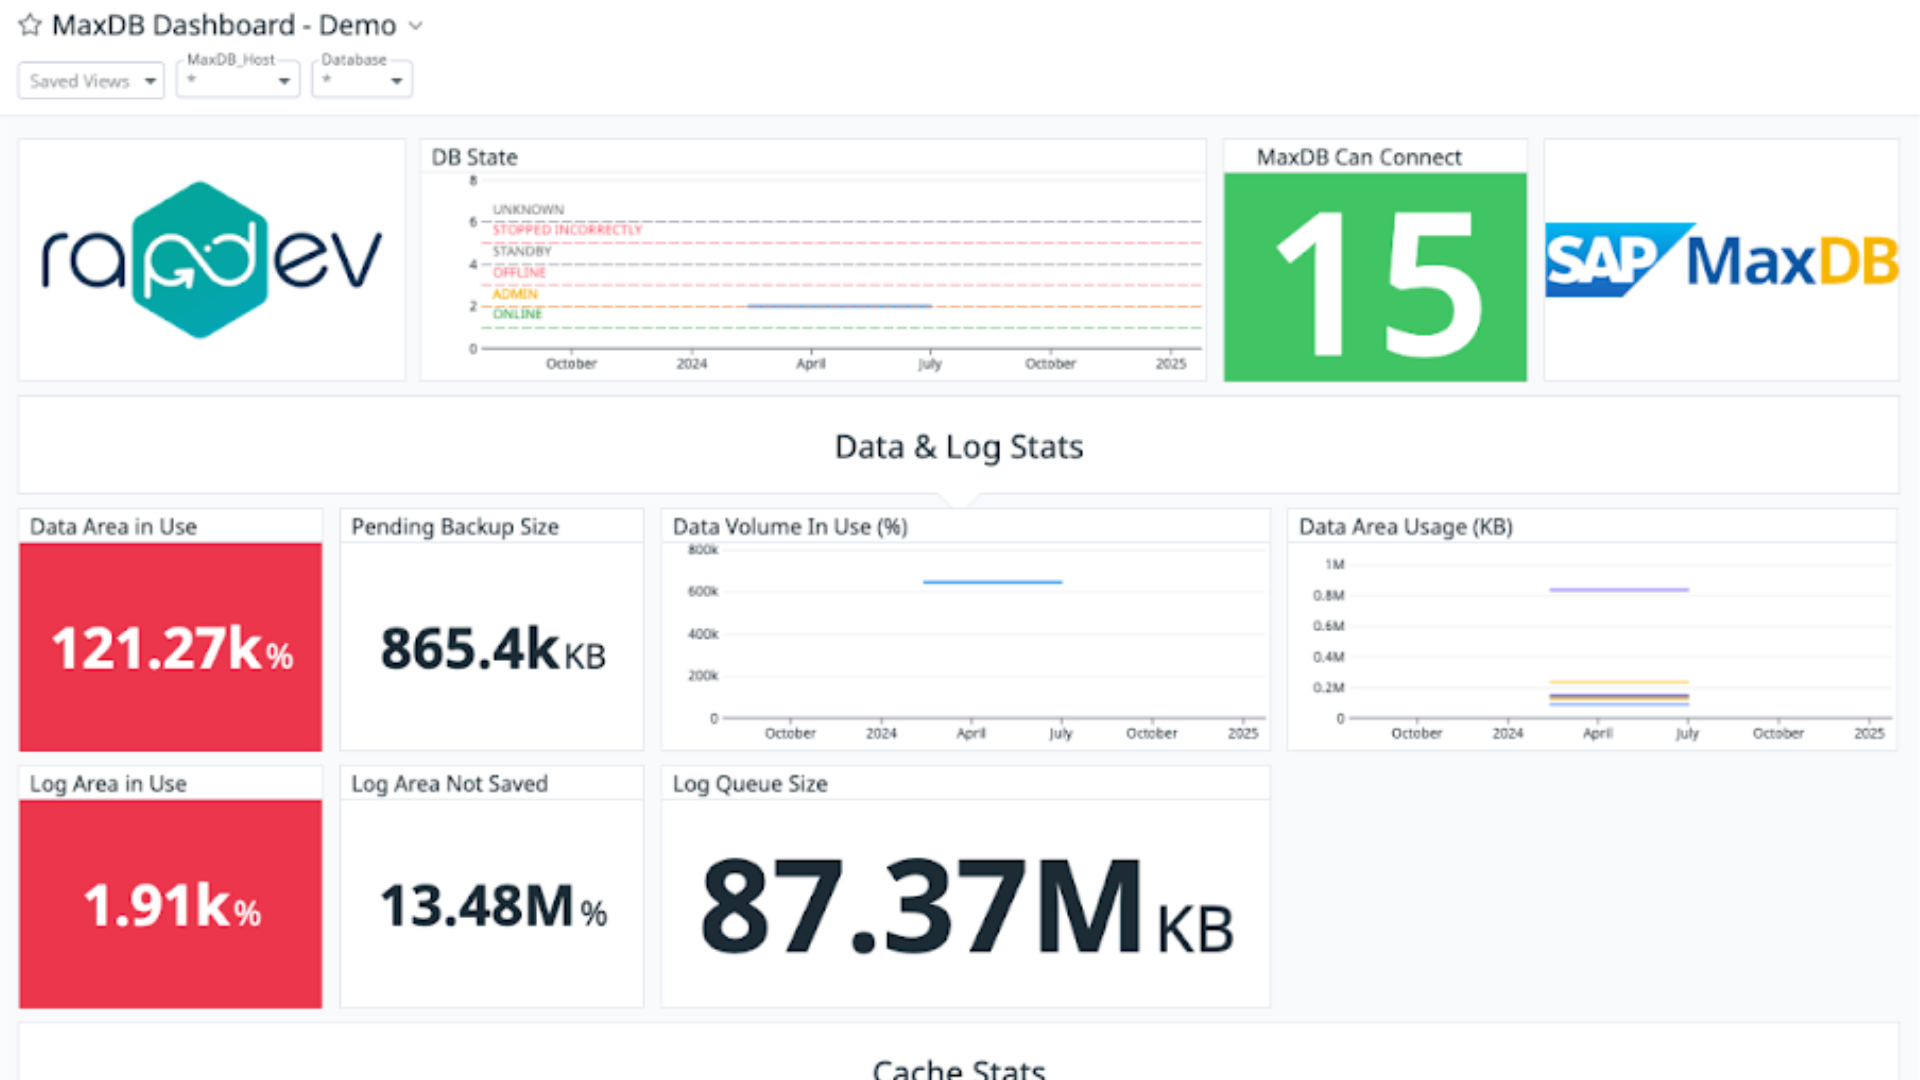Click the Data Area Usage (KB) title
The image size is (1920, 1080).
(1406, 527)
